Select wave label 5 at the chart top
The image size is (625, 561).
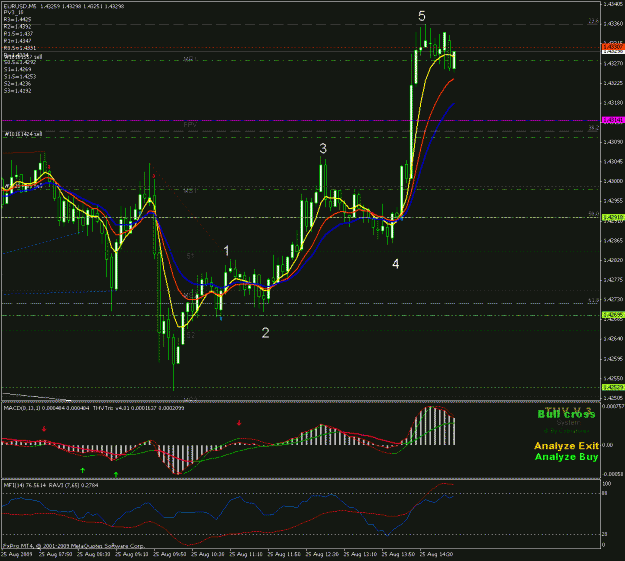pyautogui.click(x=422, y=16)
